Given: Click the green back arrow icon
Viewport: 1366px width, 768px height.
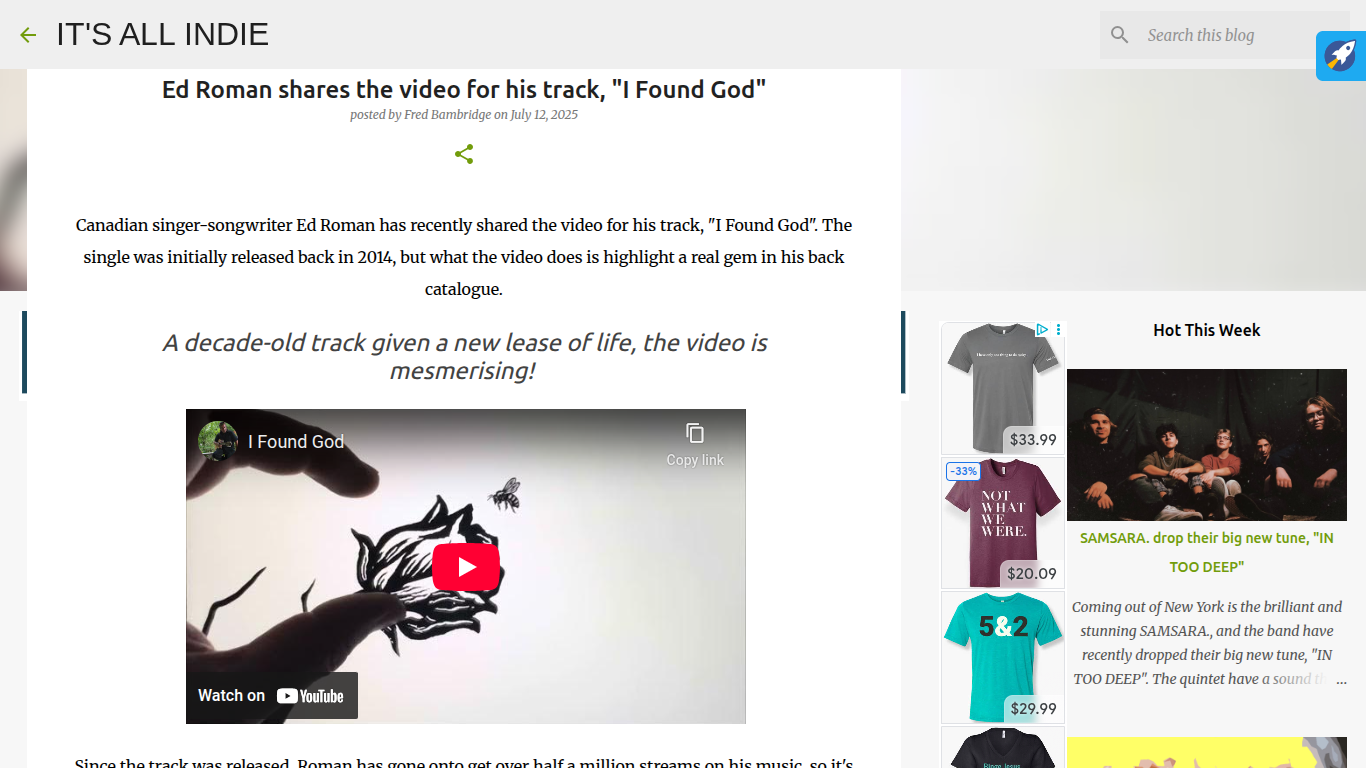Looking at the screenshot, I should [28, 35].
